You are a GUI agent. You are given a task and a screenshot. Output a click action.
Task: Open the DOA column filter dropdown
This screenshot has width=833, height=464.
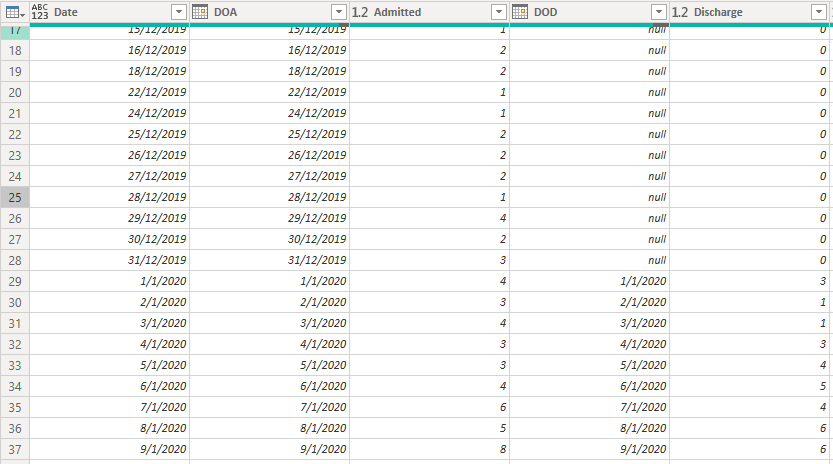339,12
